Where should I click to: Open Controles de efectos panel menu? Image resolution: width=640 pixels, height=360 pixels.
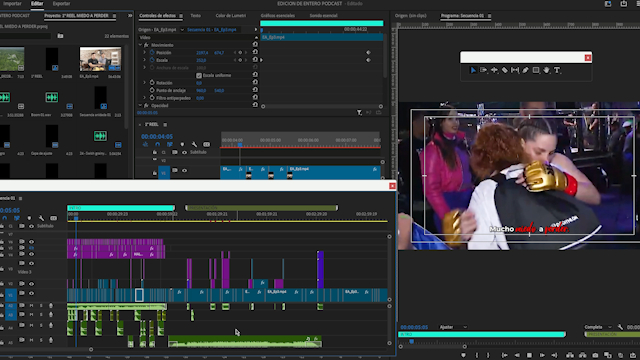tap(181, 16)
